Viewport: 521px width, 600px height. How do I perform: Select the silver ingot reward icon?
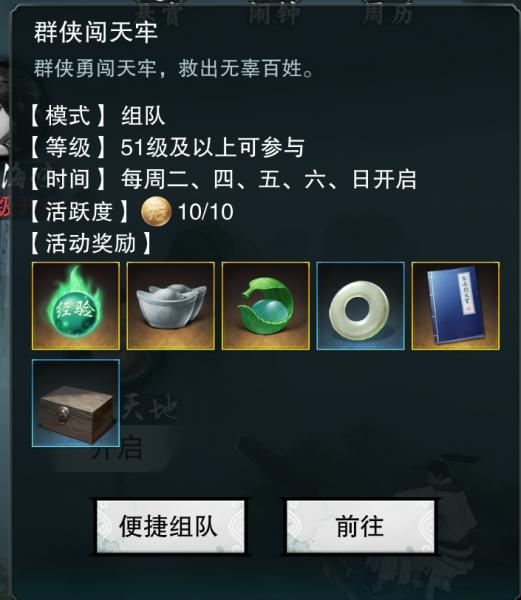point(171,306)
